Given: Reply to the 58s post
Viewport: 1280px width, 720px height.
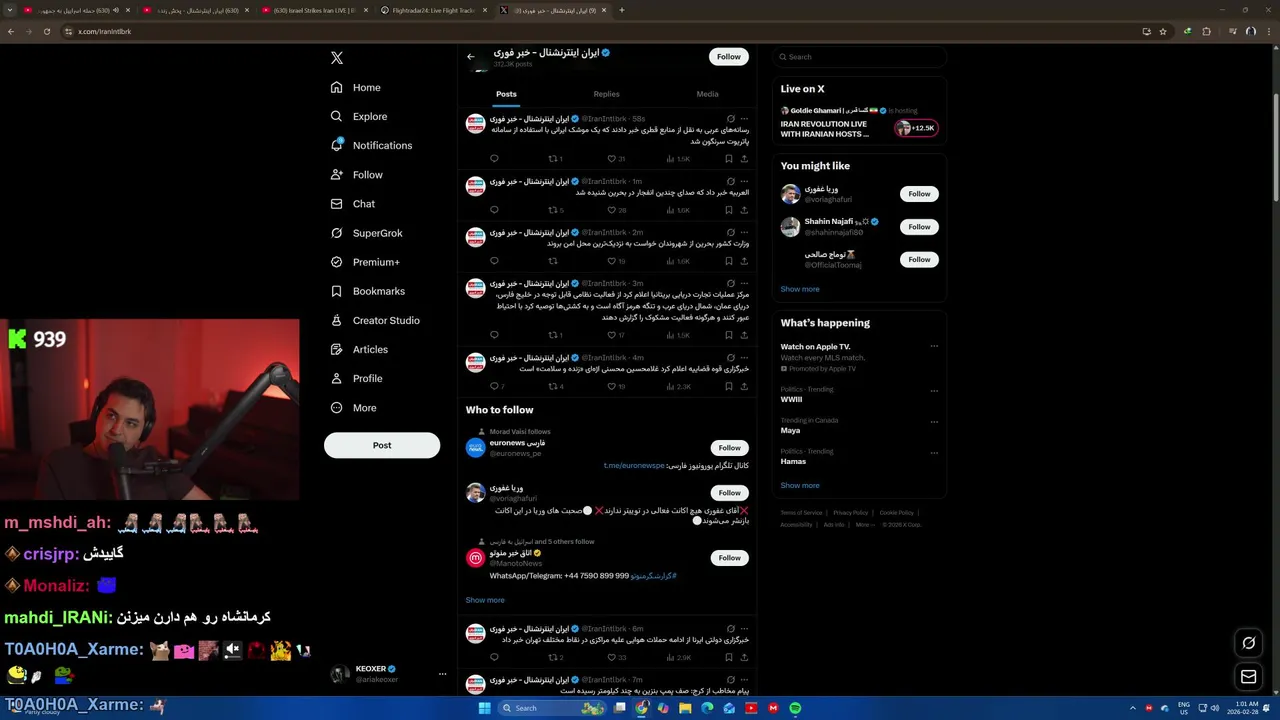Looking at the screenshot, I should click(494, 158).
